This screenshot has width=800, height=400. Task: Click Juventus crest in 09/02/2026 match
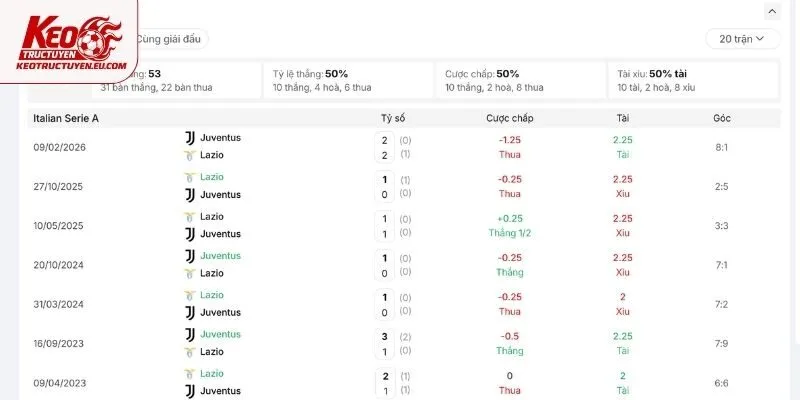[x=190, y=138]
